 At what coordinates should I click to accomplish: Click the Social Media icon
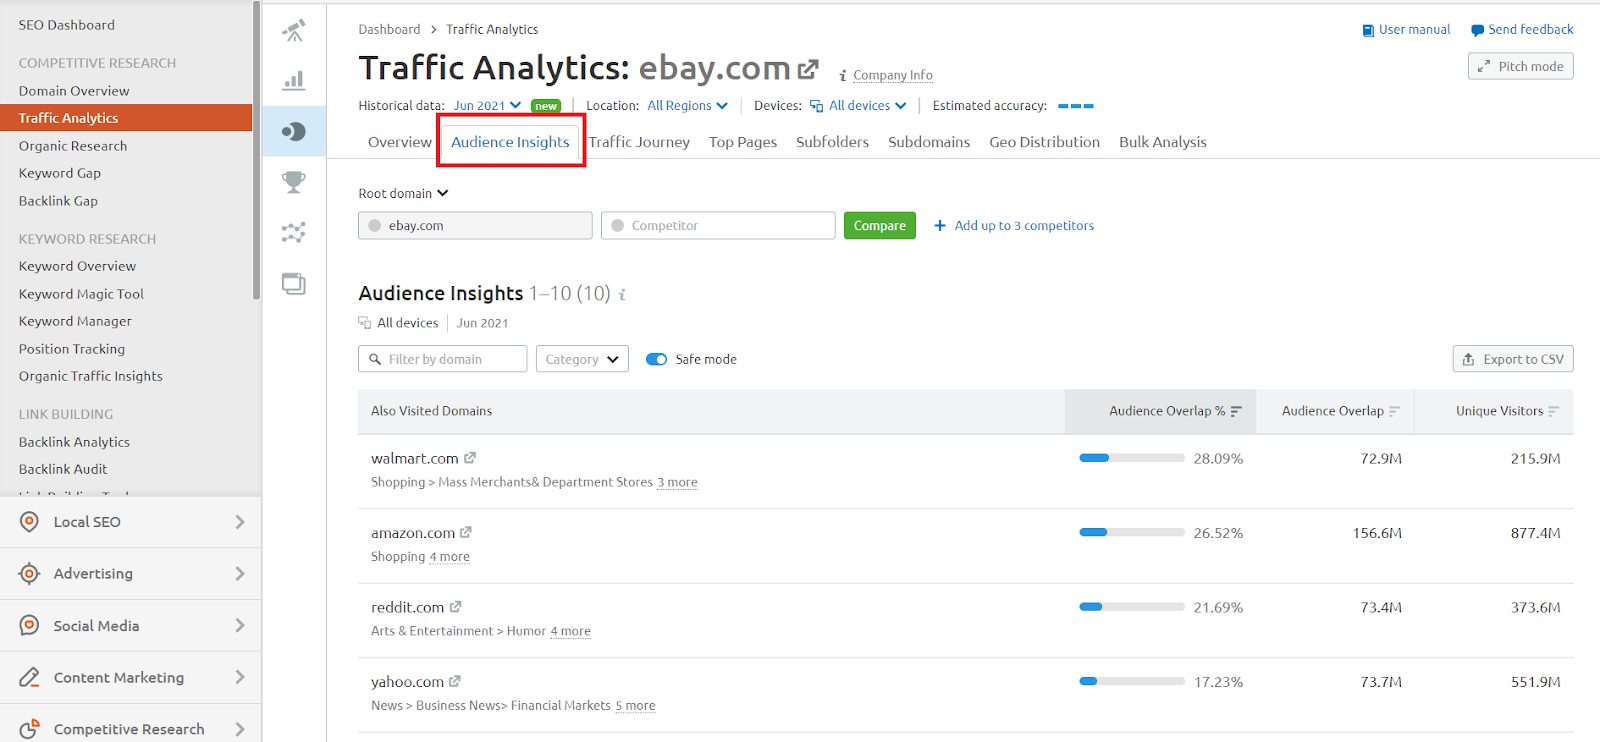30,625
